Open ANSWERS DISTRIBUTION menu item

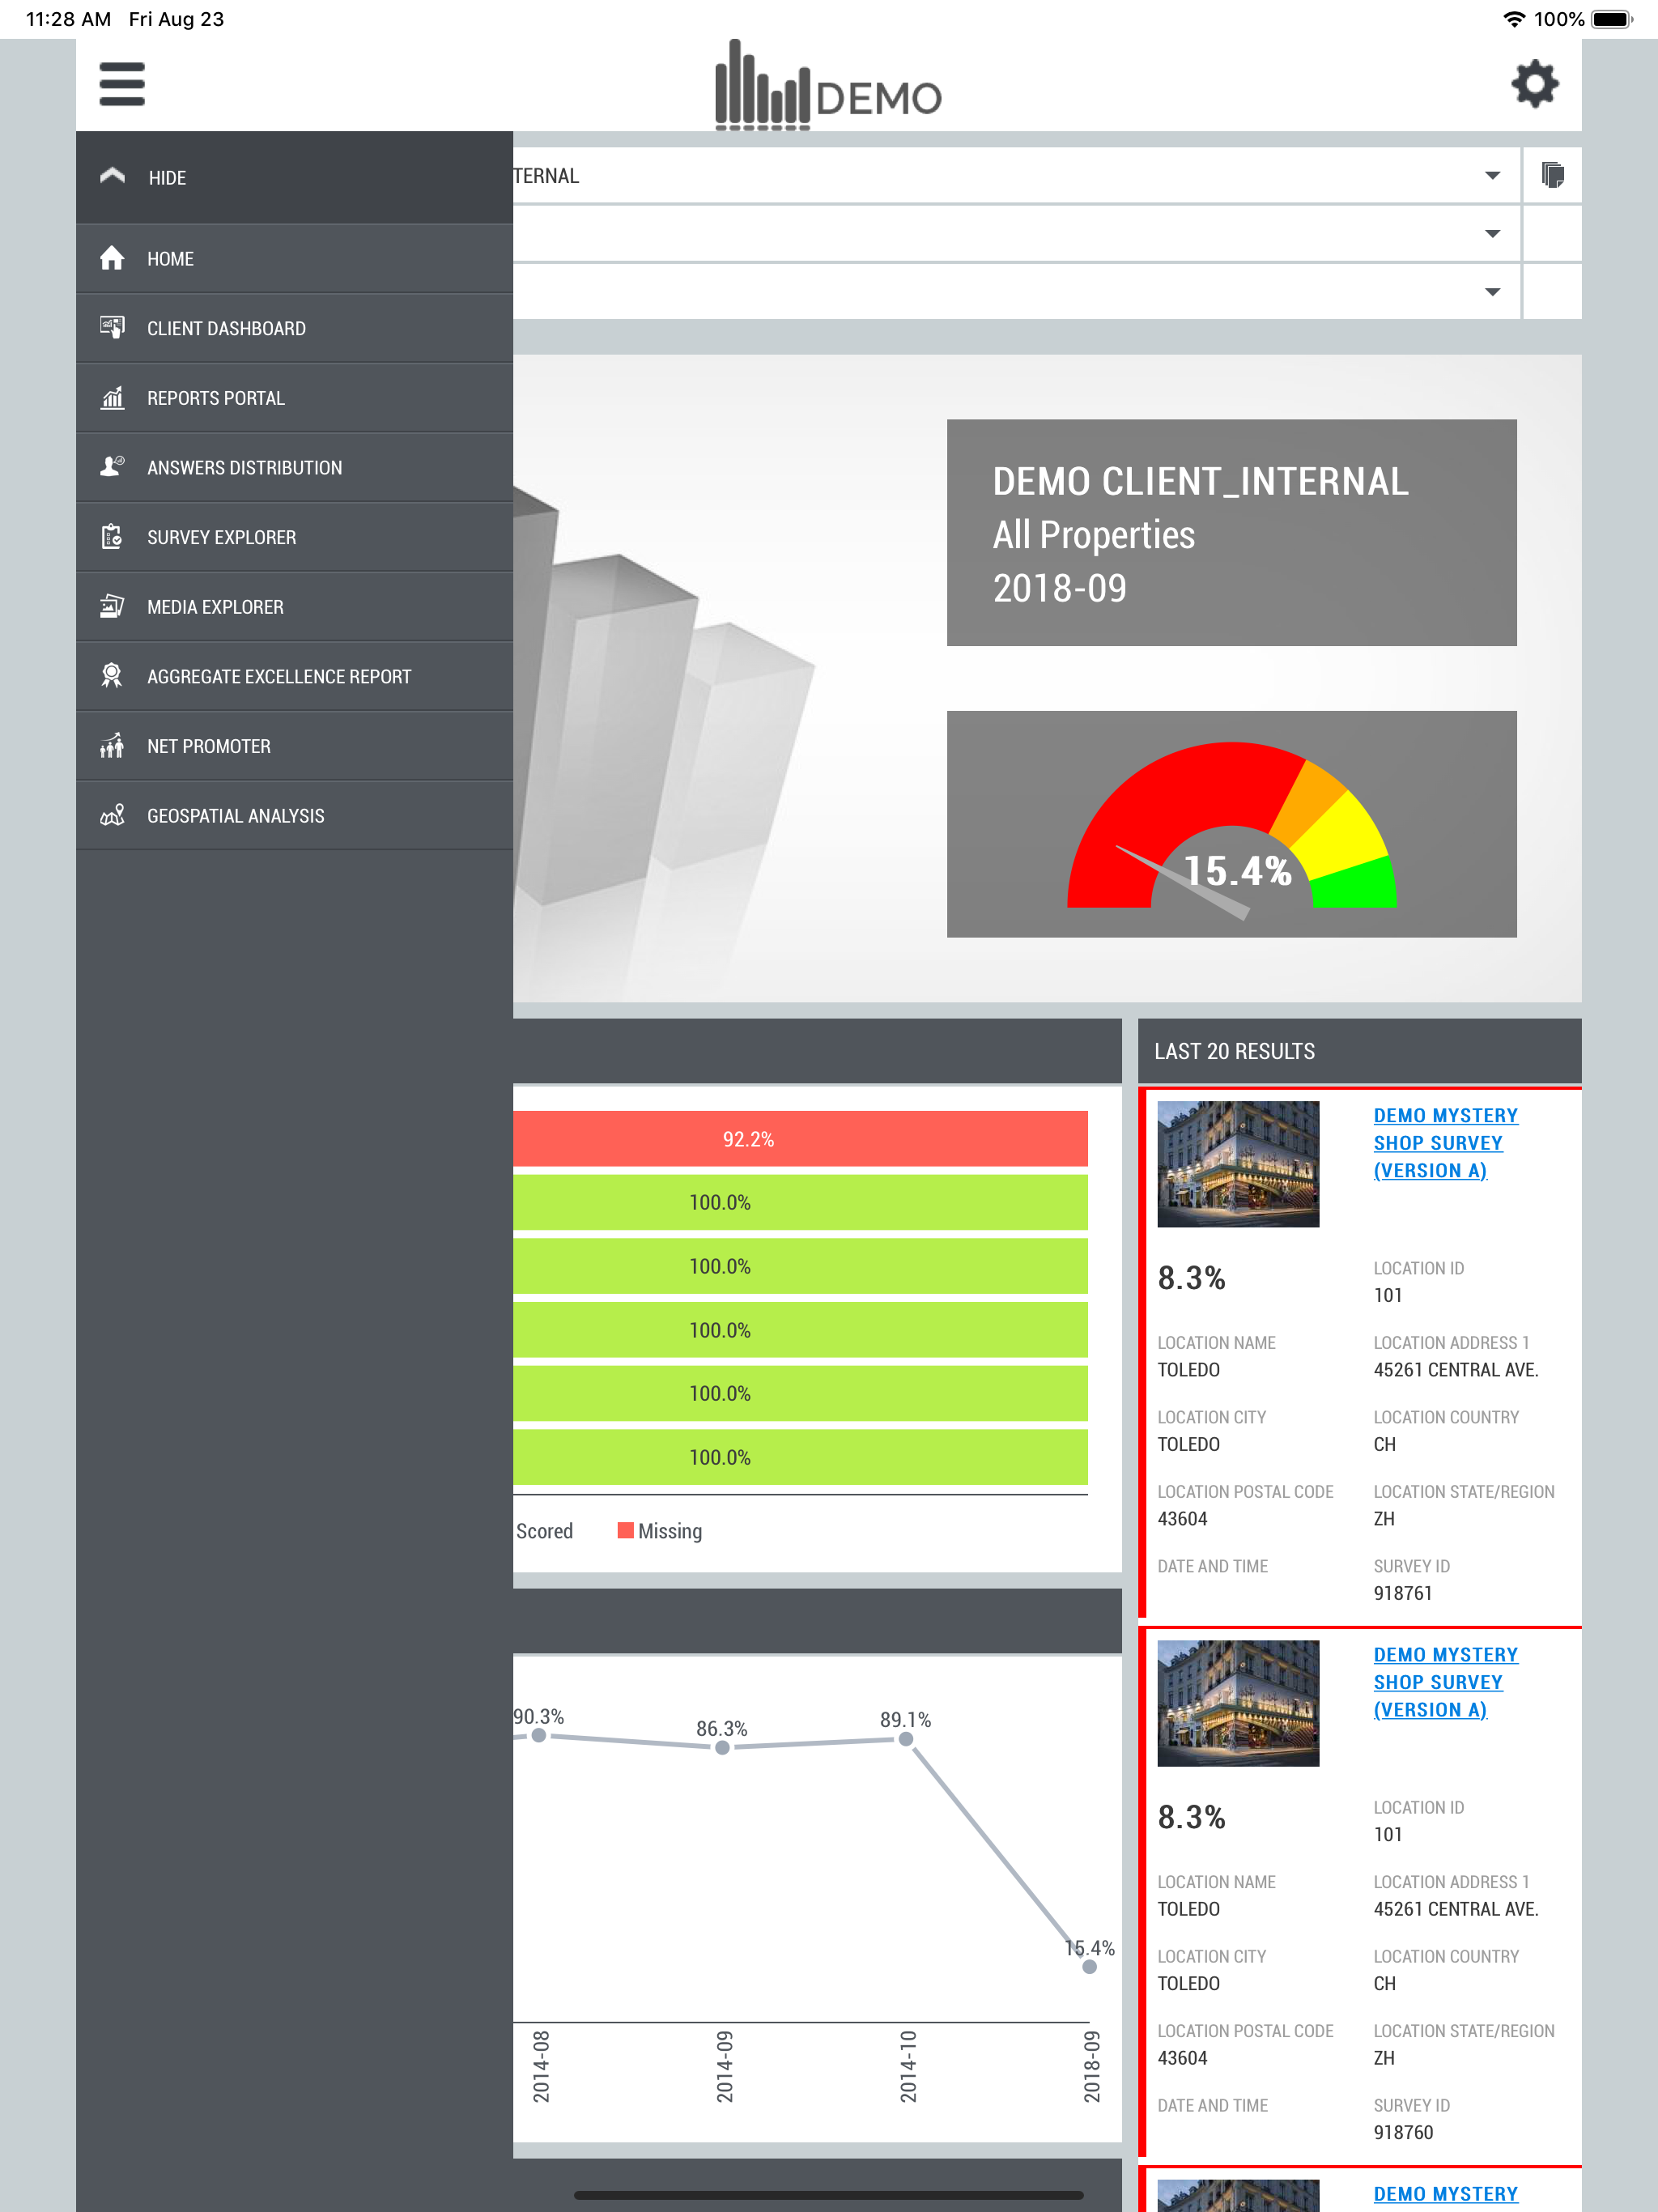click(x=295, y=467)
